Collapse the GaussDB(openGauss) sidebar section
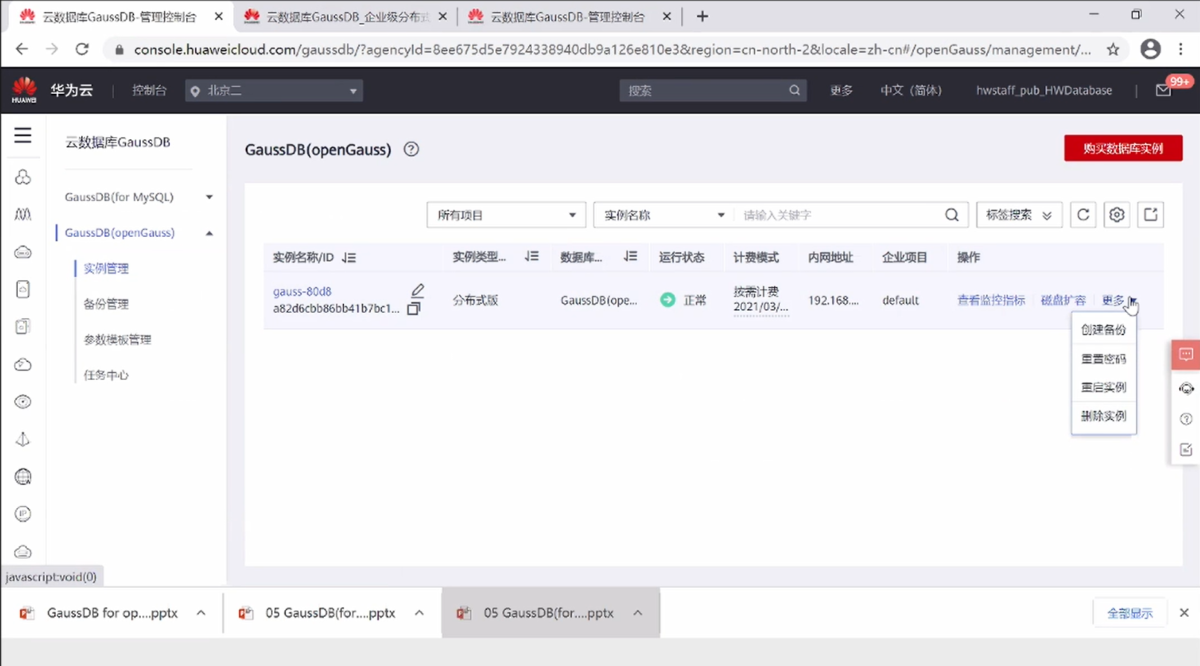Screen dimensions: 1200x666 [209, 233]
